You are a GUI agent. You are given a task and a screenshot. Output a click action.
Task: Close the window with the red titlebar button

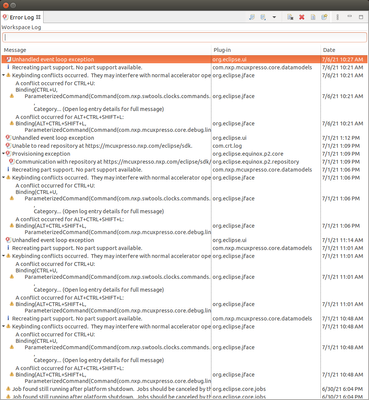[5, 5]
